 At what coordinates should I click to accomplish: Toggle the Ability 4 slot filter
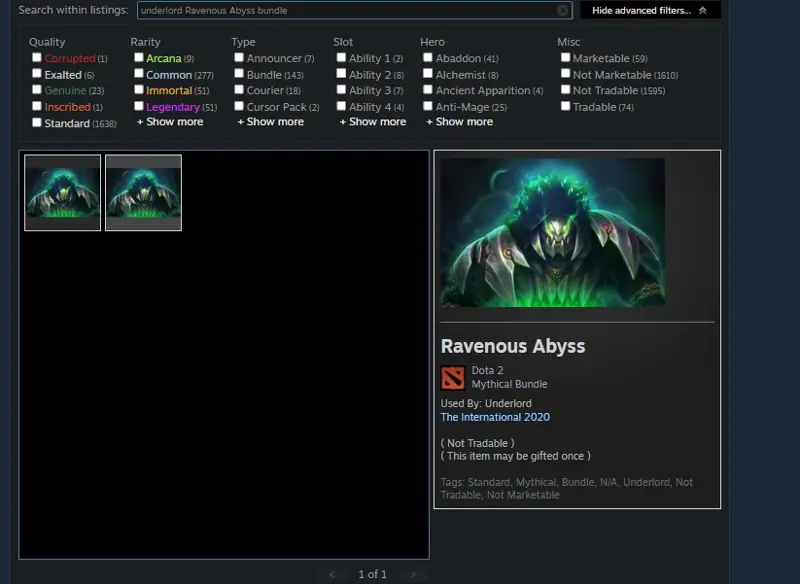click(x=341, y=106)
